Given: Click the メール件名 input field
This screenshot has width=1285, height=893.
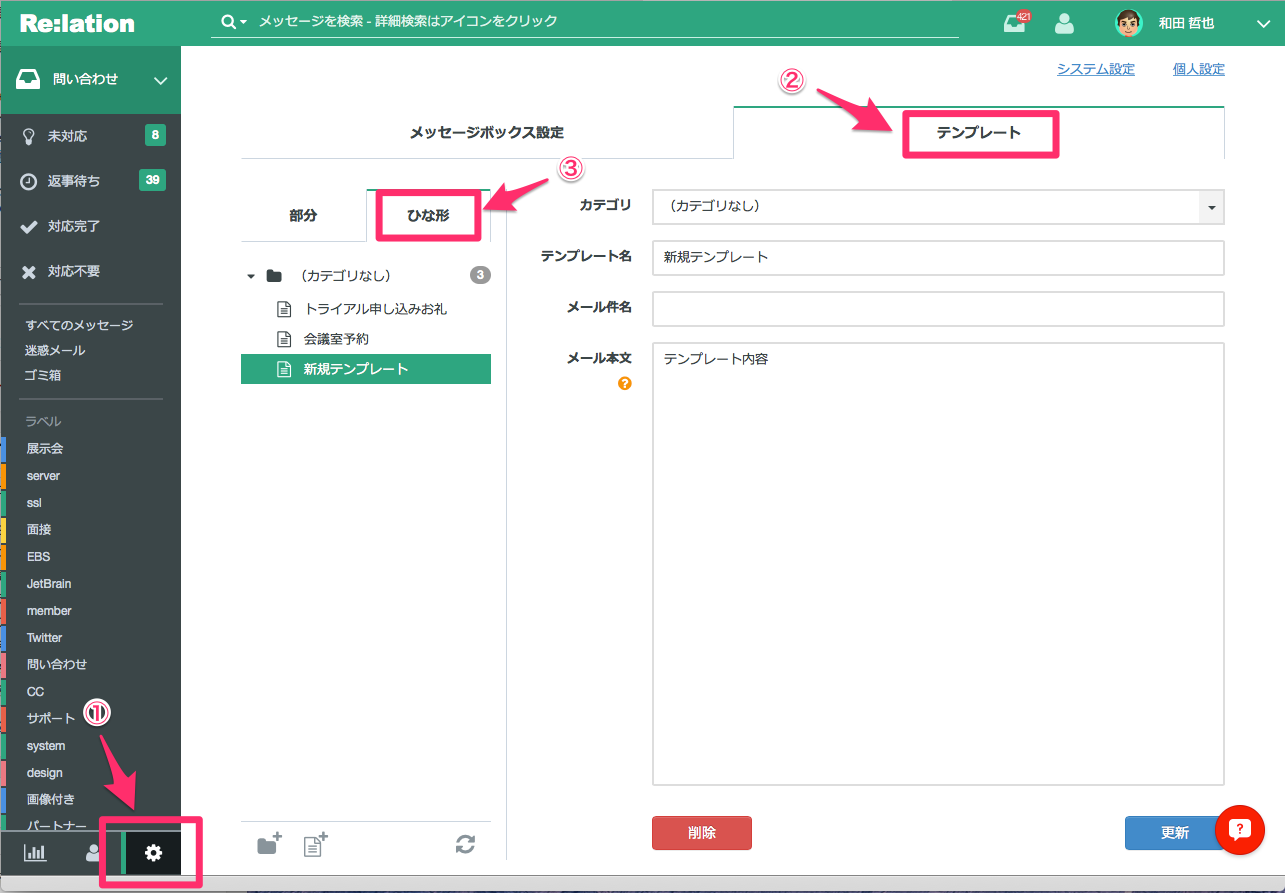Looking at the screenshot, I should coord(938,309).
